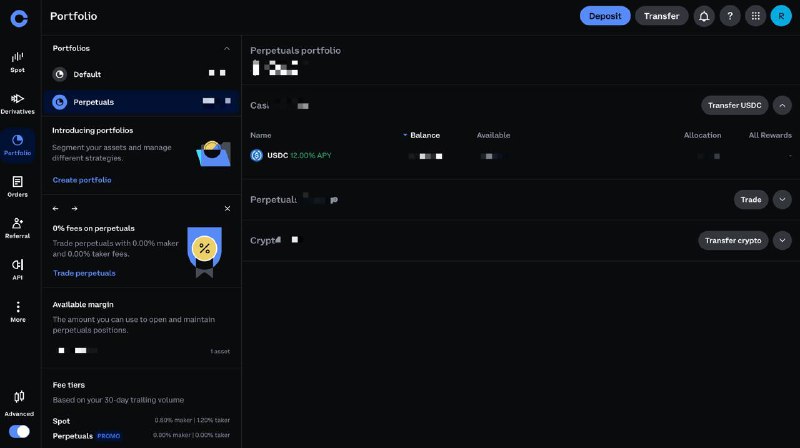800x448 pixels.
Task: Collapse the Cash section chevron
Action: 782,105
